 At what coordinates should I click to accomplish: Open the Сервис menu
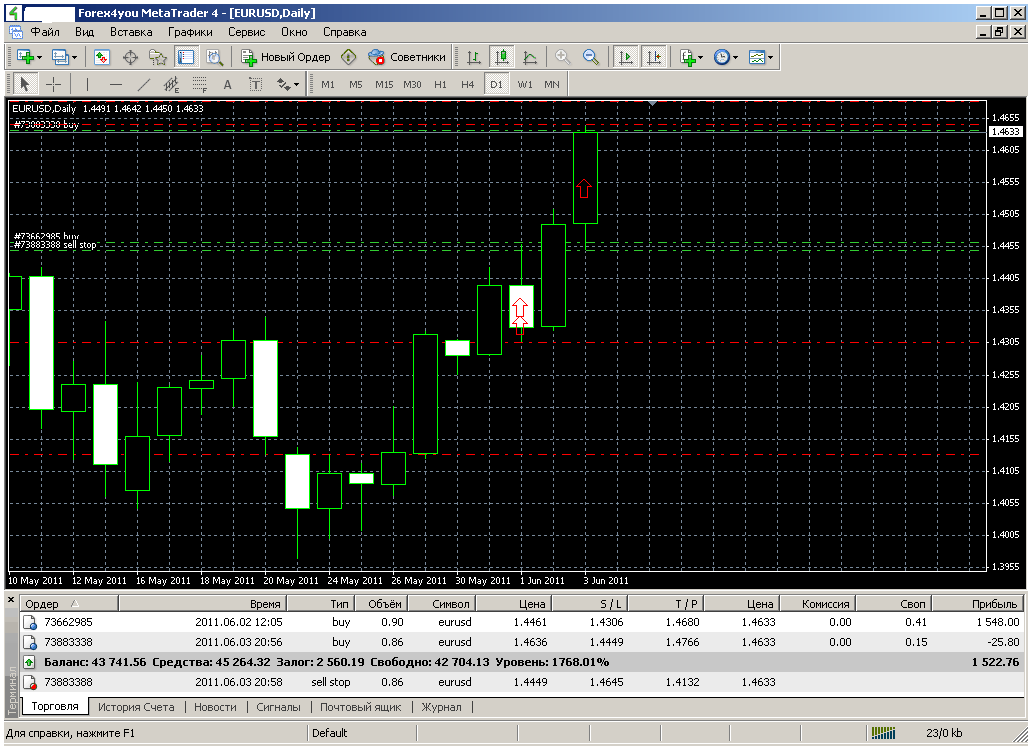(x=246, y=32)
